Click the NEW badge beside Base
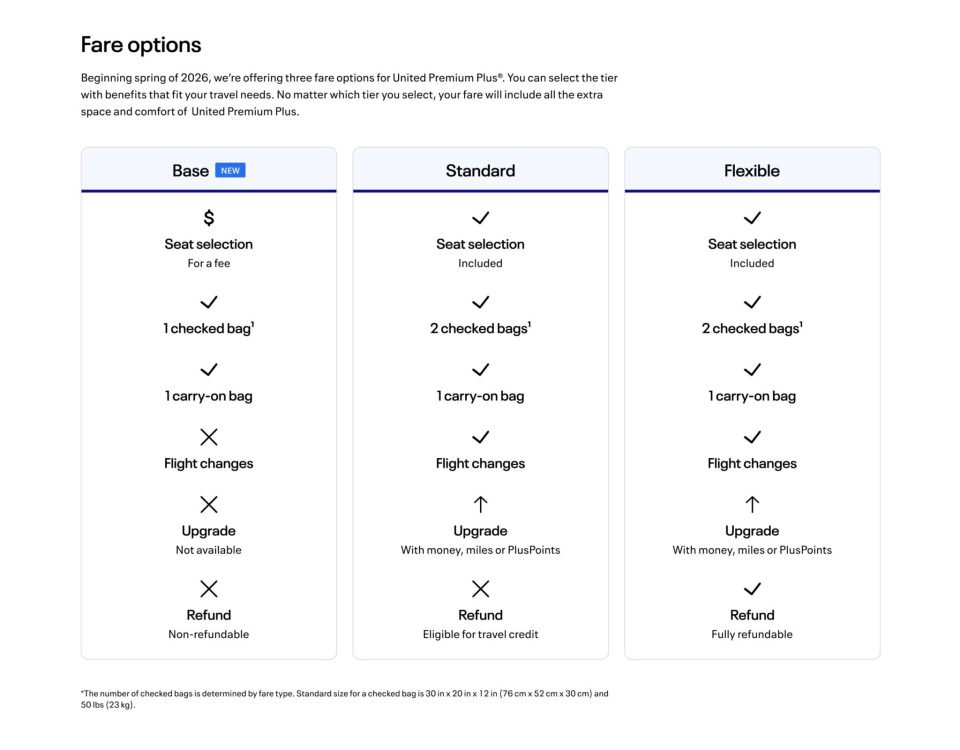This screenshot has height=750, width=960. coord(230,171)
